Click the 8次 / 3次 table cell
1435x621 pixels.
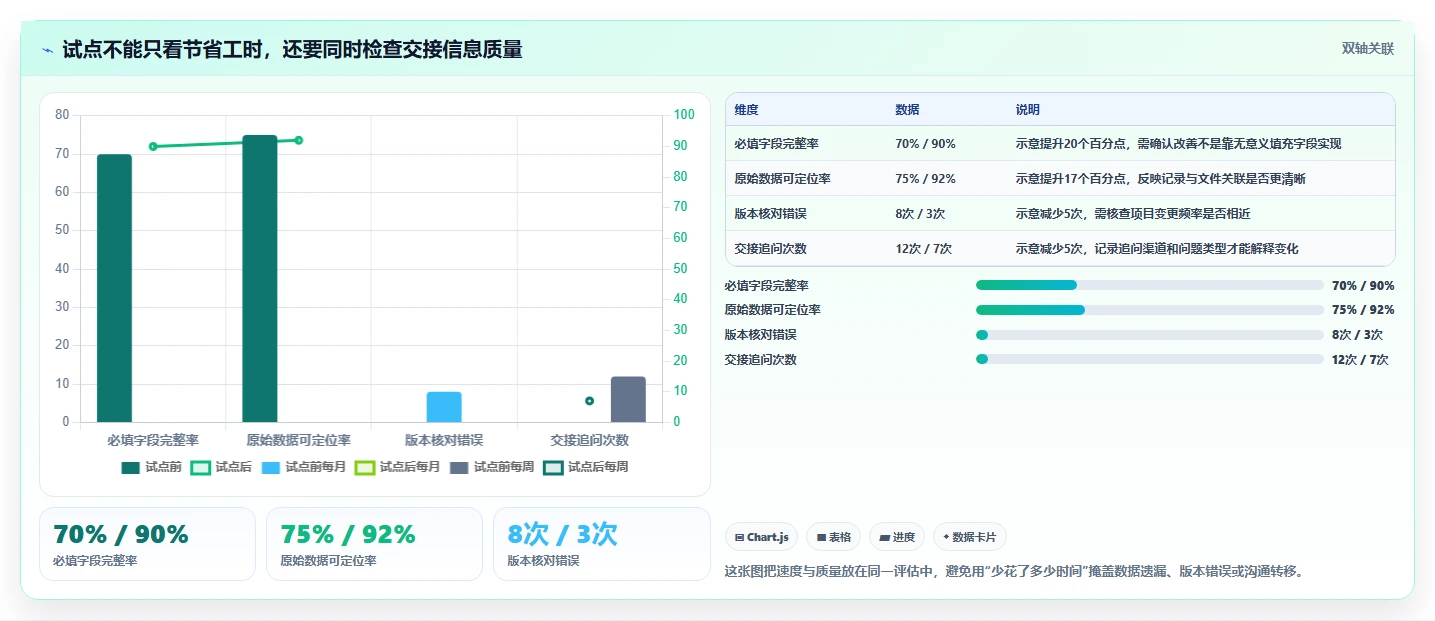[920, 214]
